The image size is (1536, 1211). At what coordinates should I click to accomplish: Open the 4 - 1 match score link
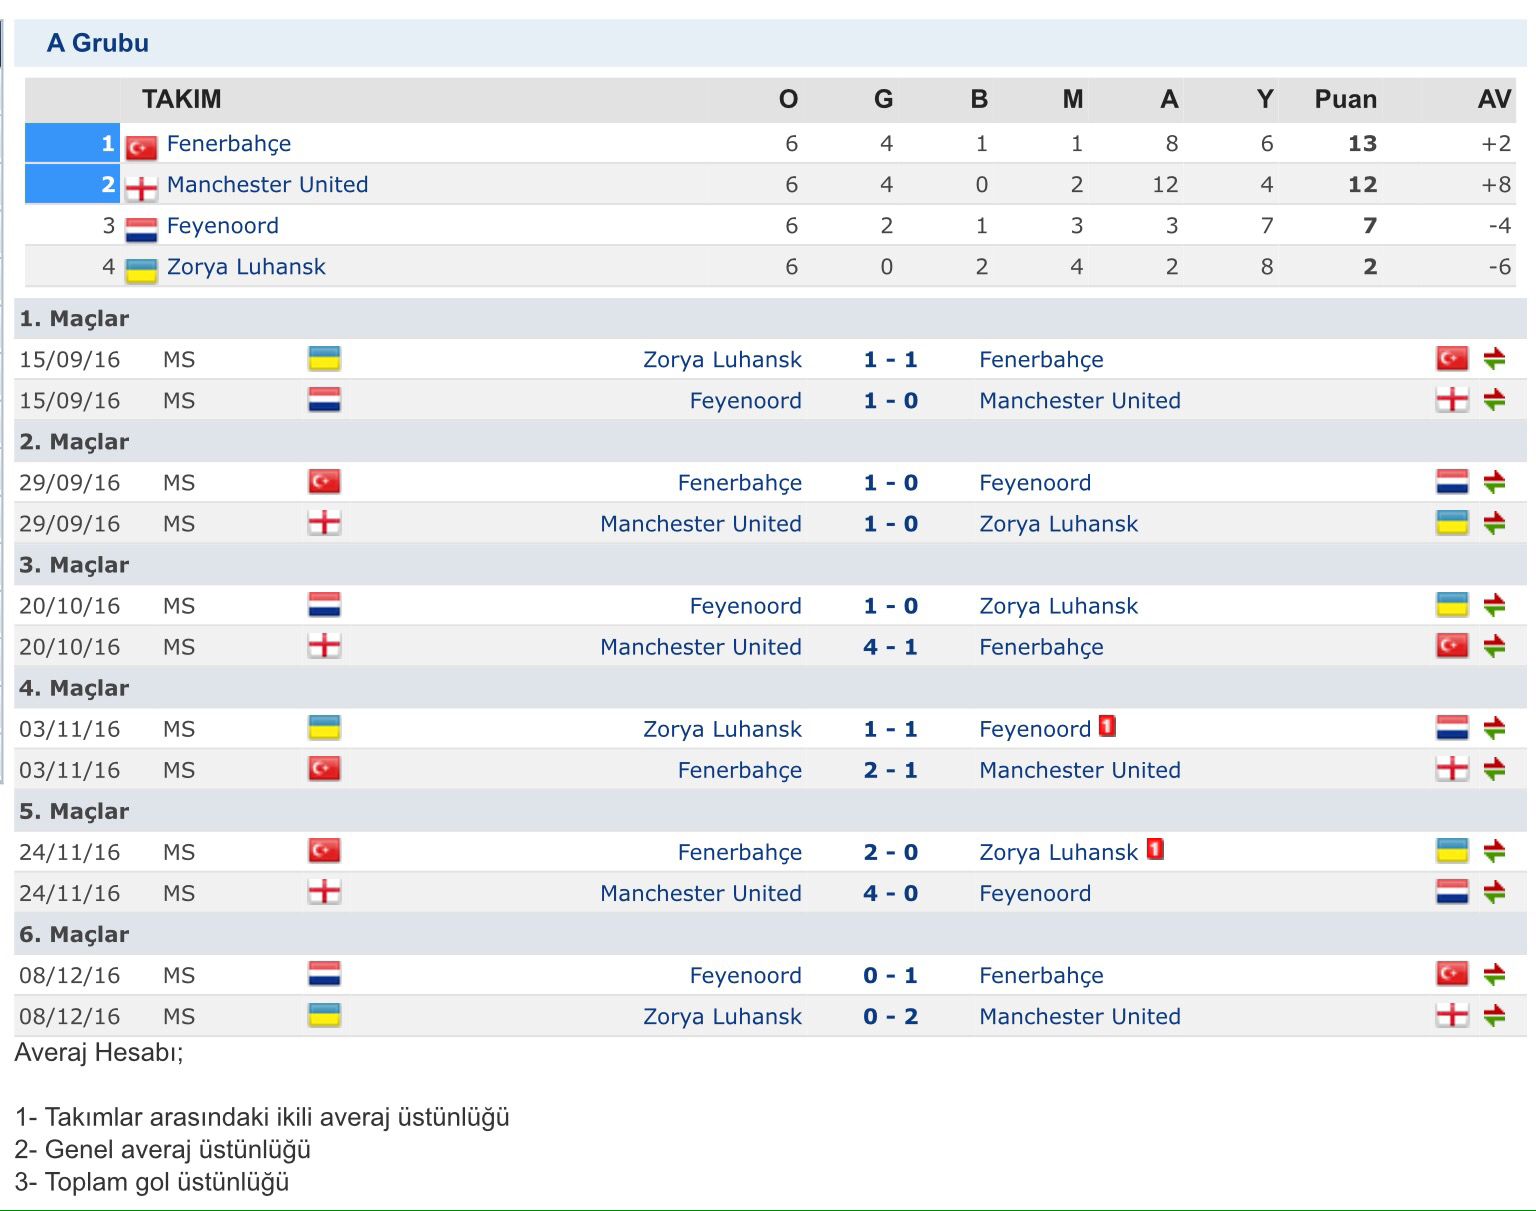click(x=890, y=646)
